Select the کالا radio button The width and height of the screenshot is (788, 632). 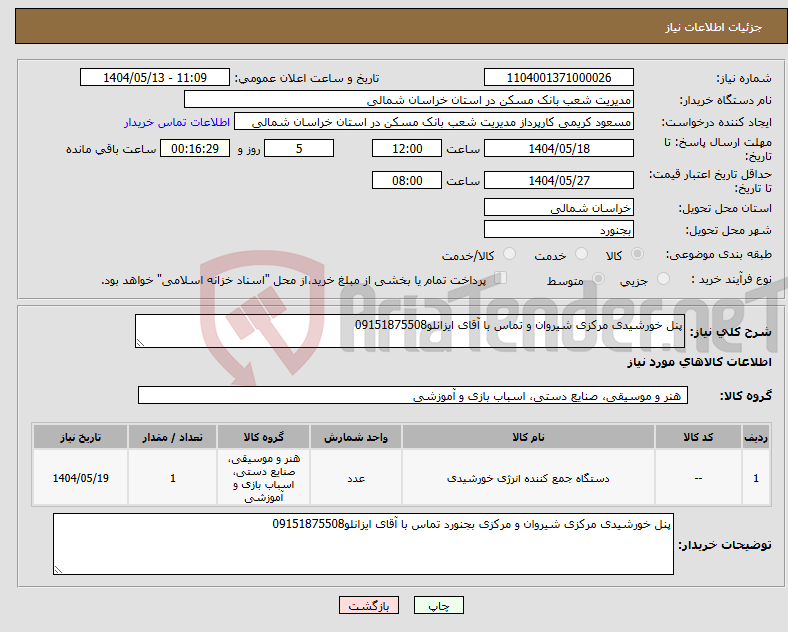(x=637, y=254)
